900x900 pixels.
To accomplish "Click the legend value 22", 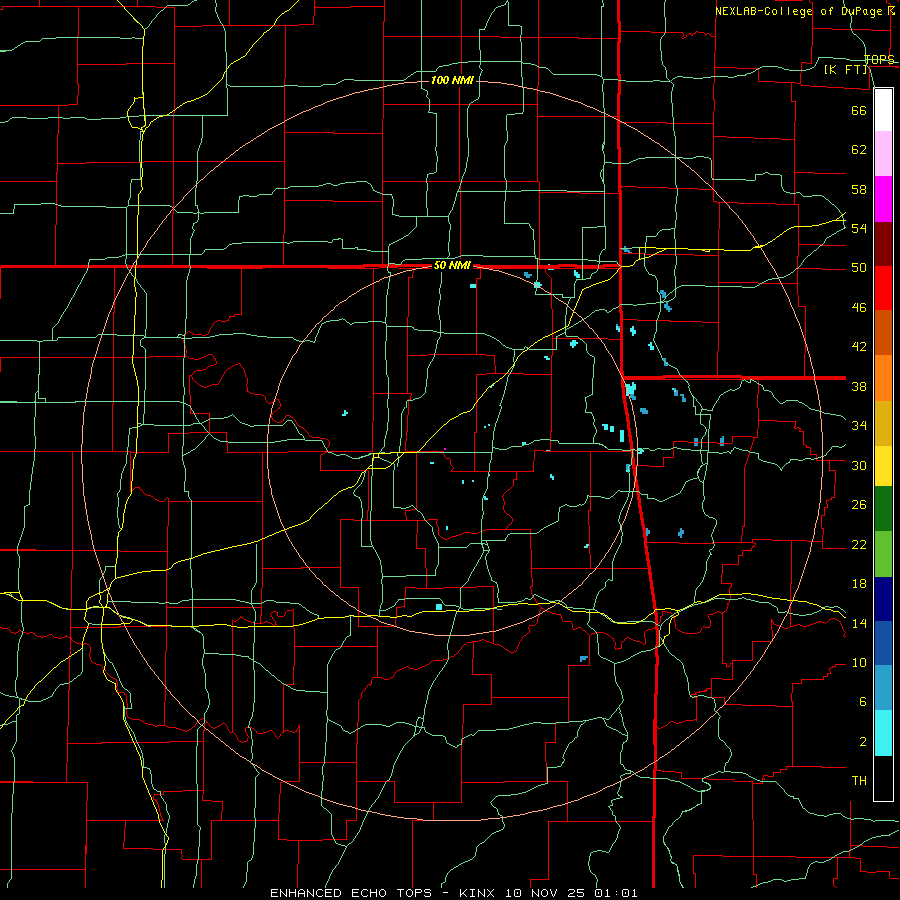I will [859, 544].
